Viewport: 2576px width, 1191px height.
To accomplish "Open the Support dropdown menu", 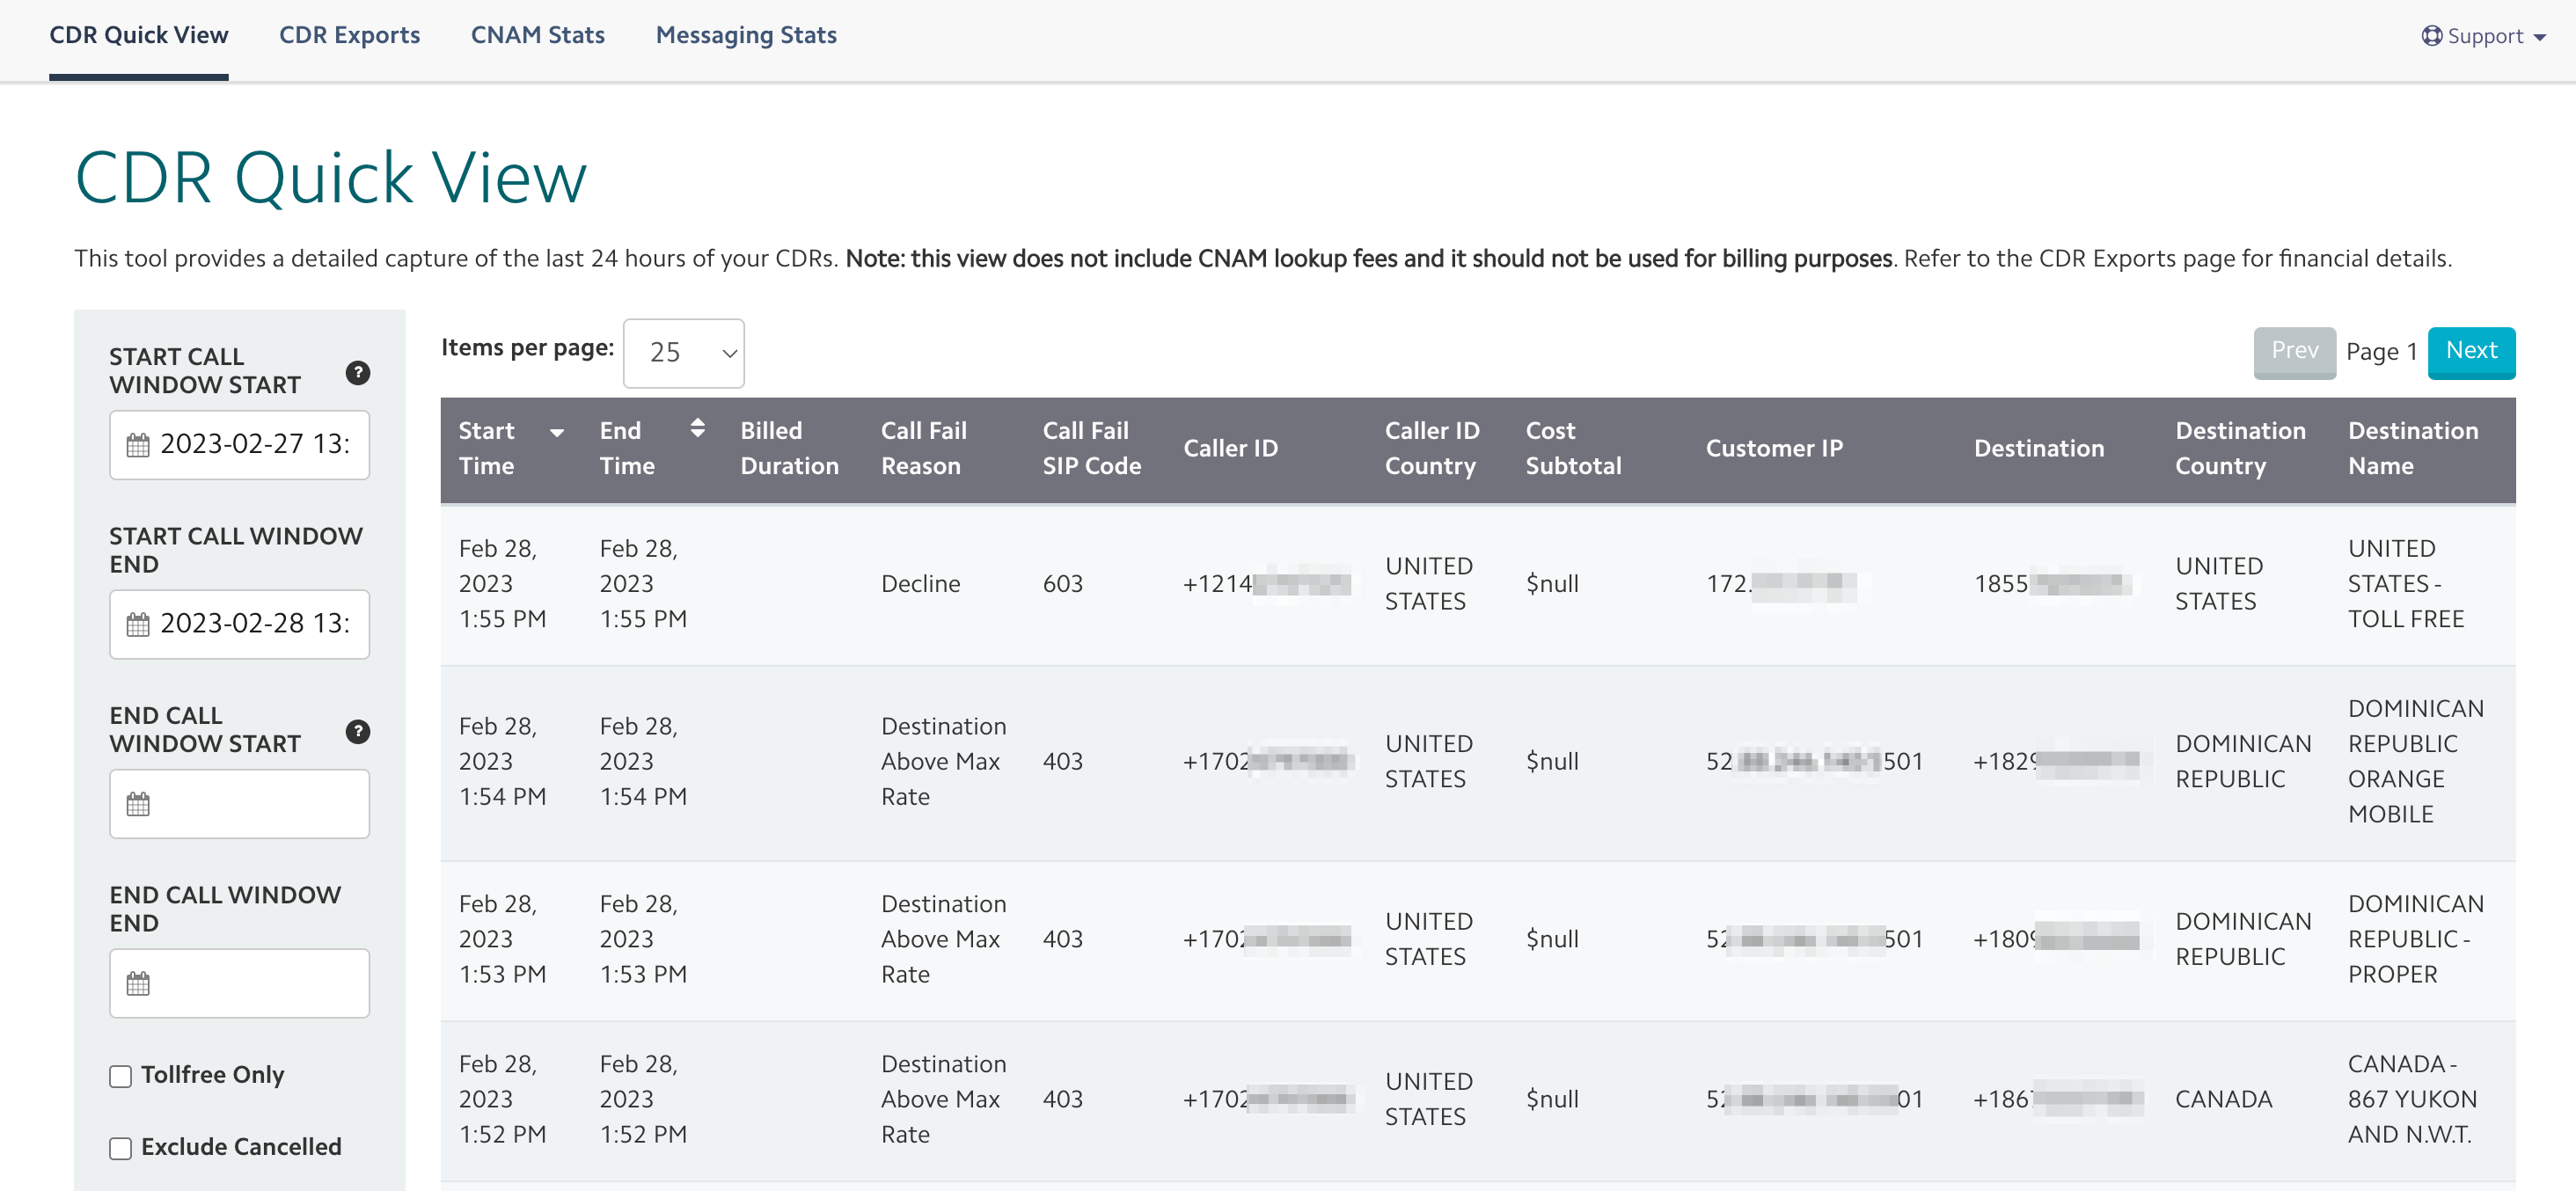I will tap(2483, 36).
